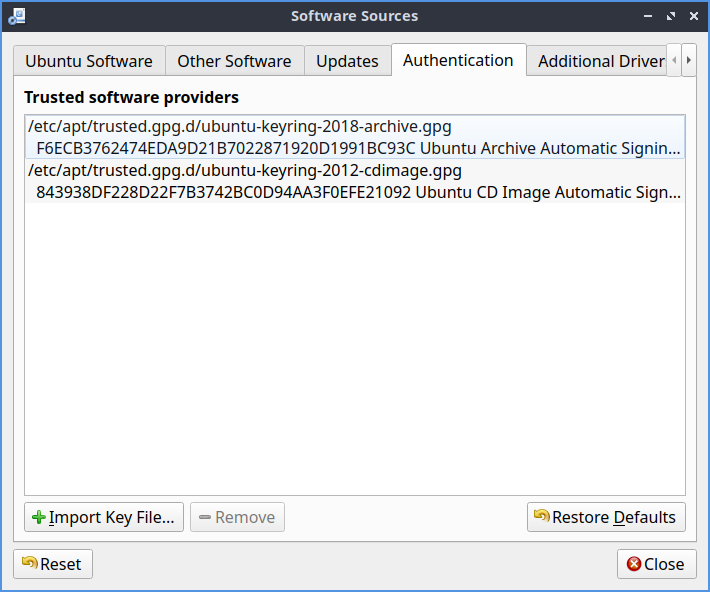Switch to the Ubuntu Software tab
The width and height of the screenshot is (710, 592).
click(x=89, y=61)
